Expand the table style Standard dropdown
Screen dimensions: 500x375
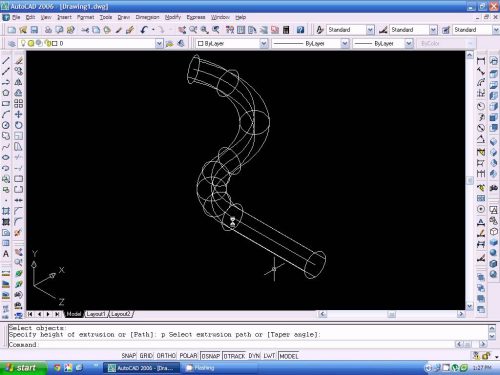[x=496, y=30]
